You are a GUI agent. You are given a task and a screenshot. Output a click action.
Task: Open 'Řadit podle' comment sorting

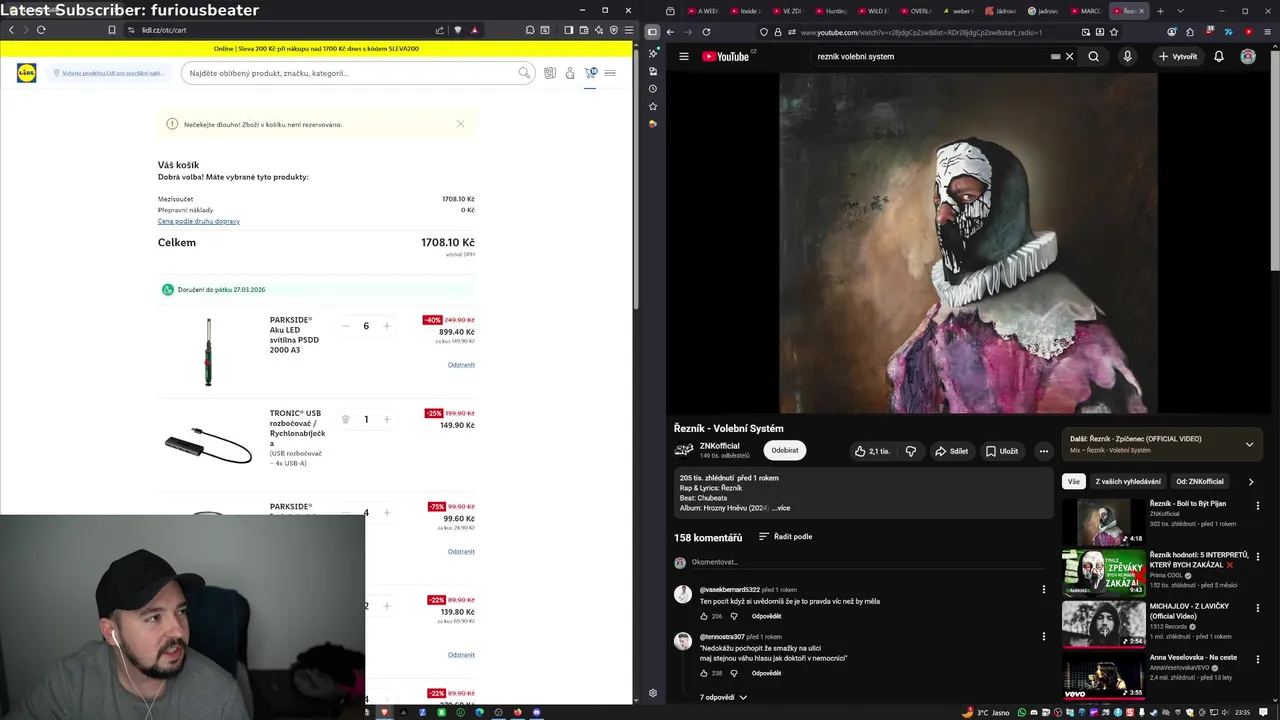785,537
